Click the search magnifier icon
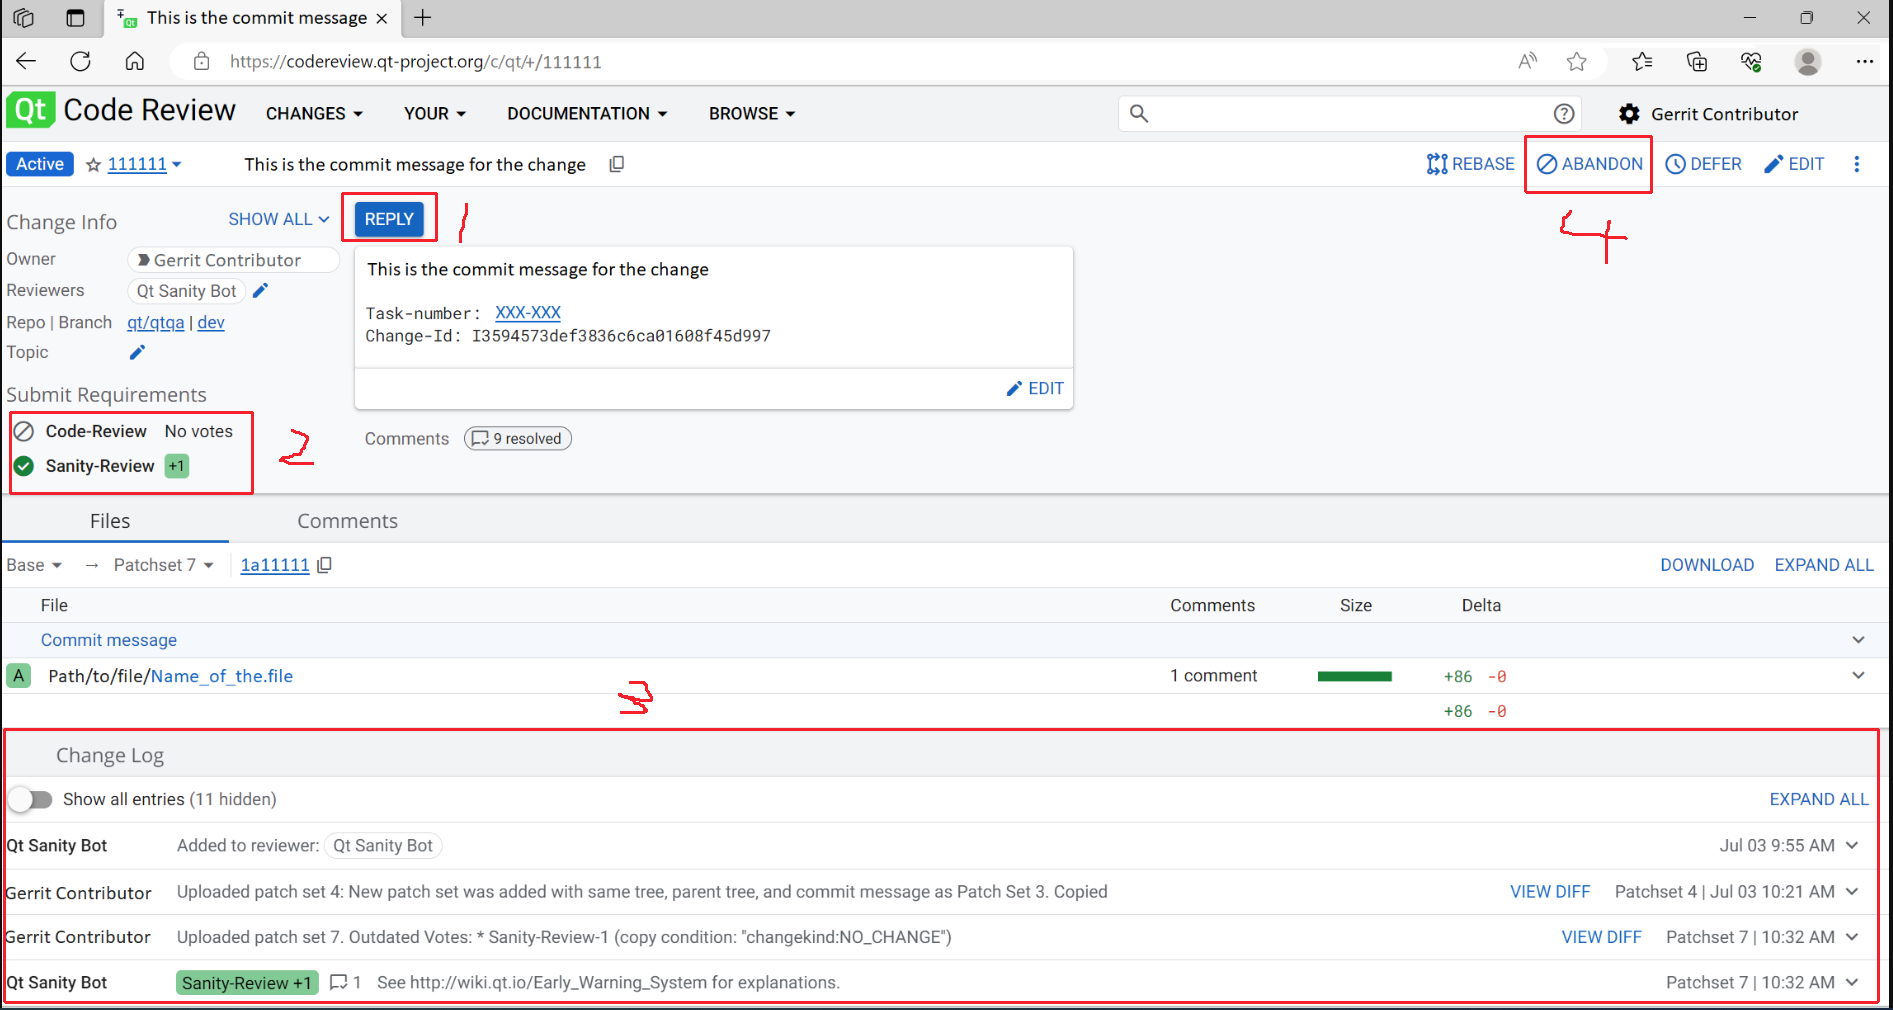 (1139, 114)
